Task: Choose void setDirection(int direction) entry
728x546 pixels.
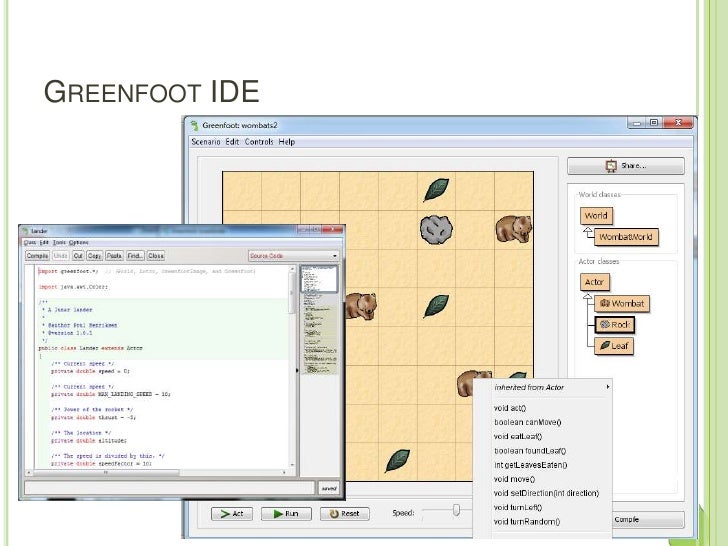Action: 546,493
